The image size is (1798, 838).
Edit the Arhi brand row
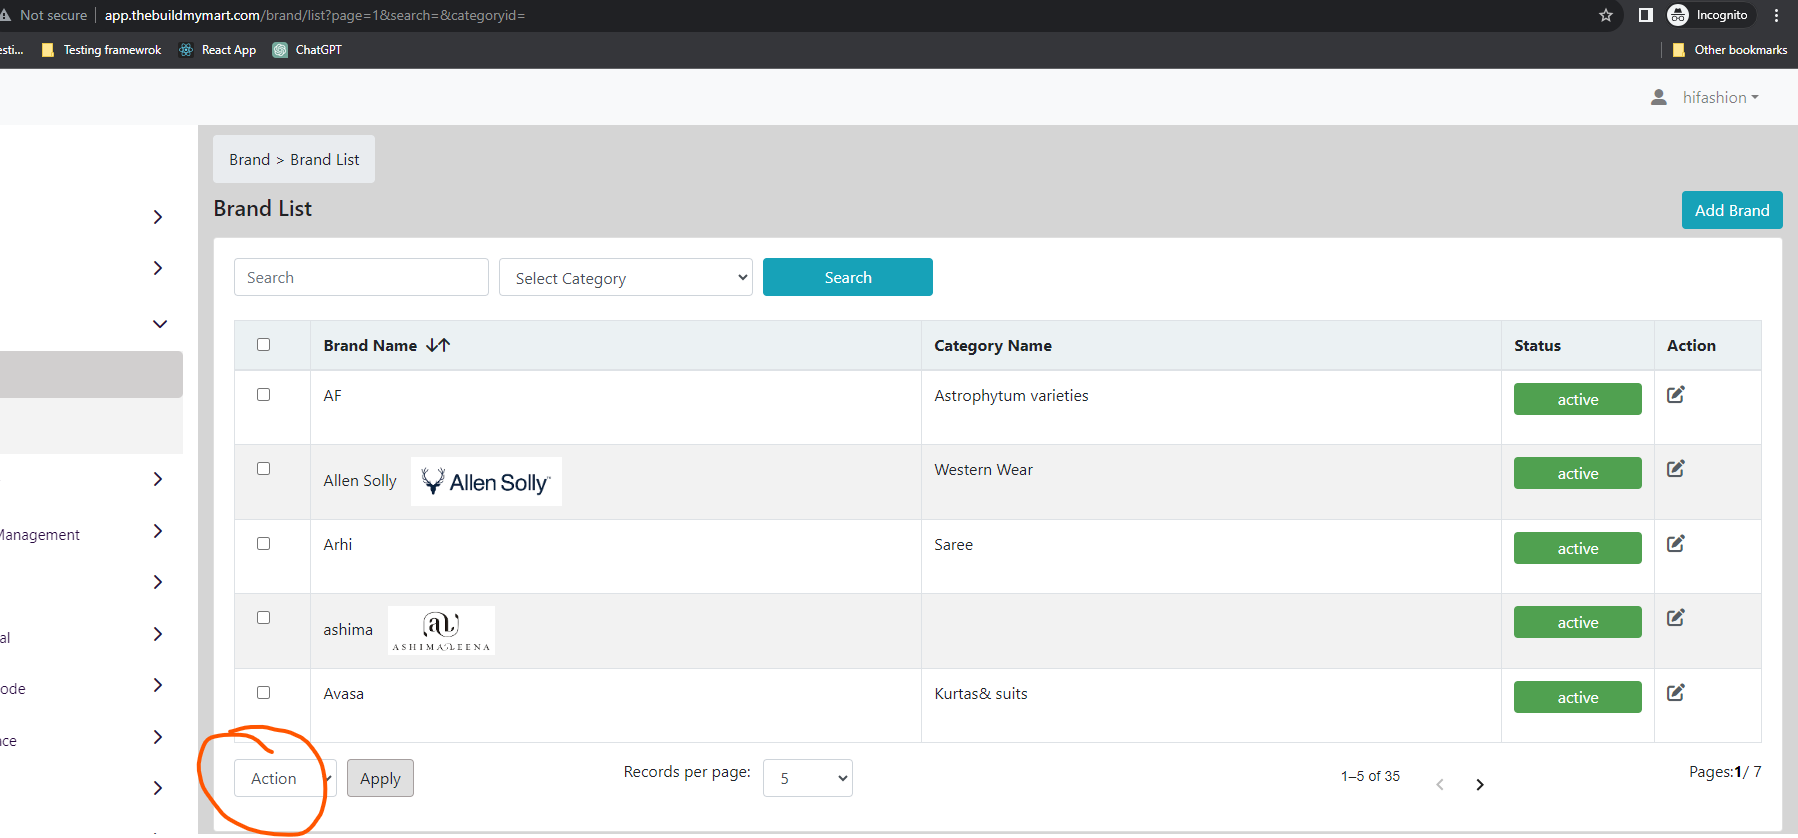point(1676,544)
